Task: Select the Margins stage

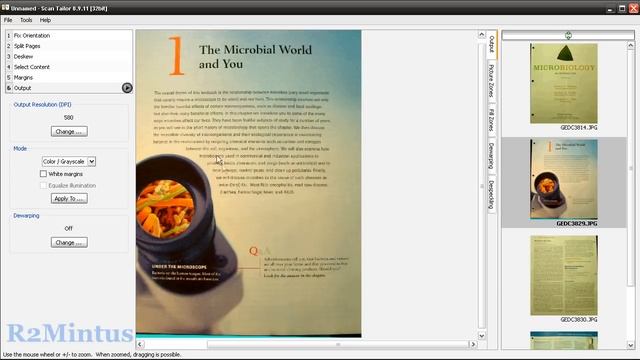Action: pyautogui.click(x=69, y=78)
